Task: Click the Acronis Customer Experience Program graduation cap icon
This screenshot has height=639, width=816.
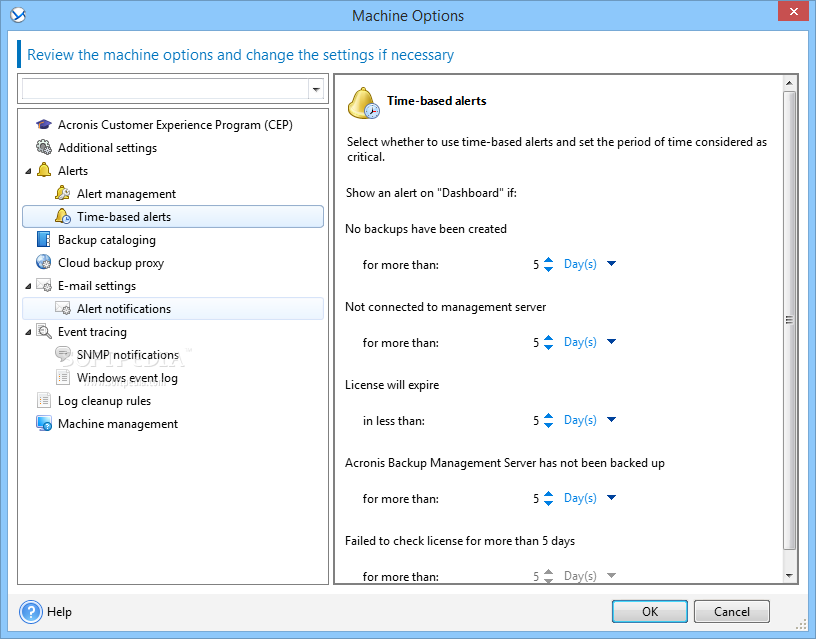Action: point(44,124)
